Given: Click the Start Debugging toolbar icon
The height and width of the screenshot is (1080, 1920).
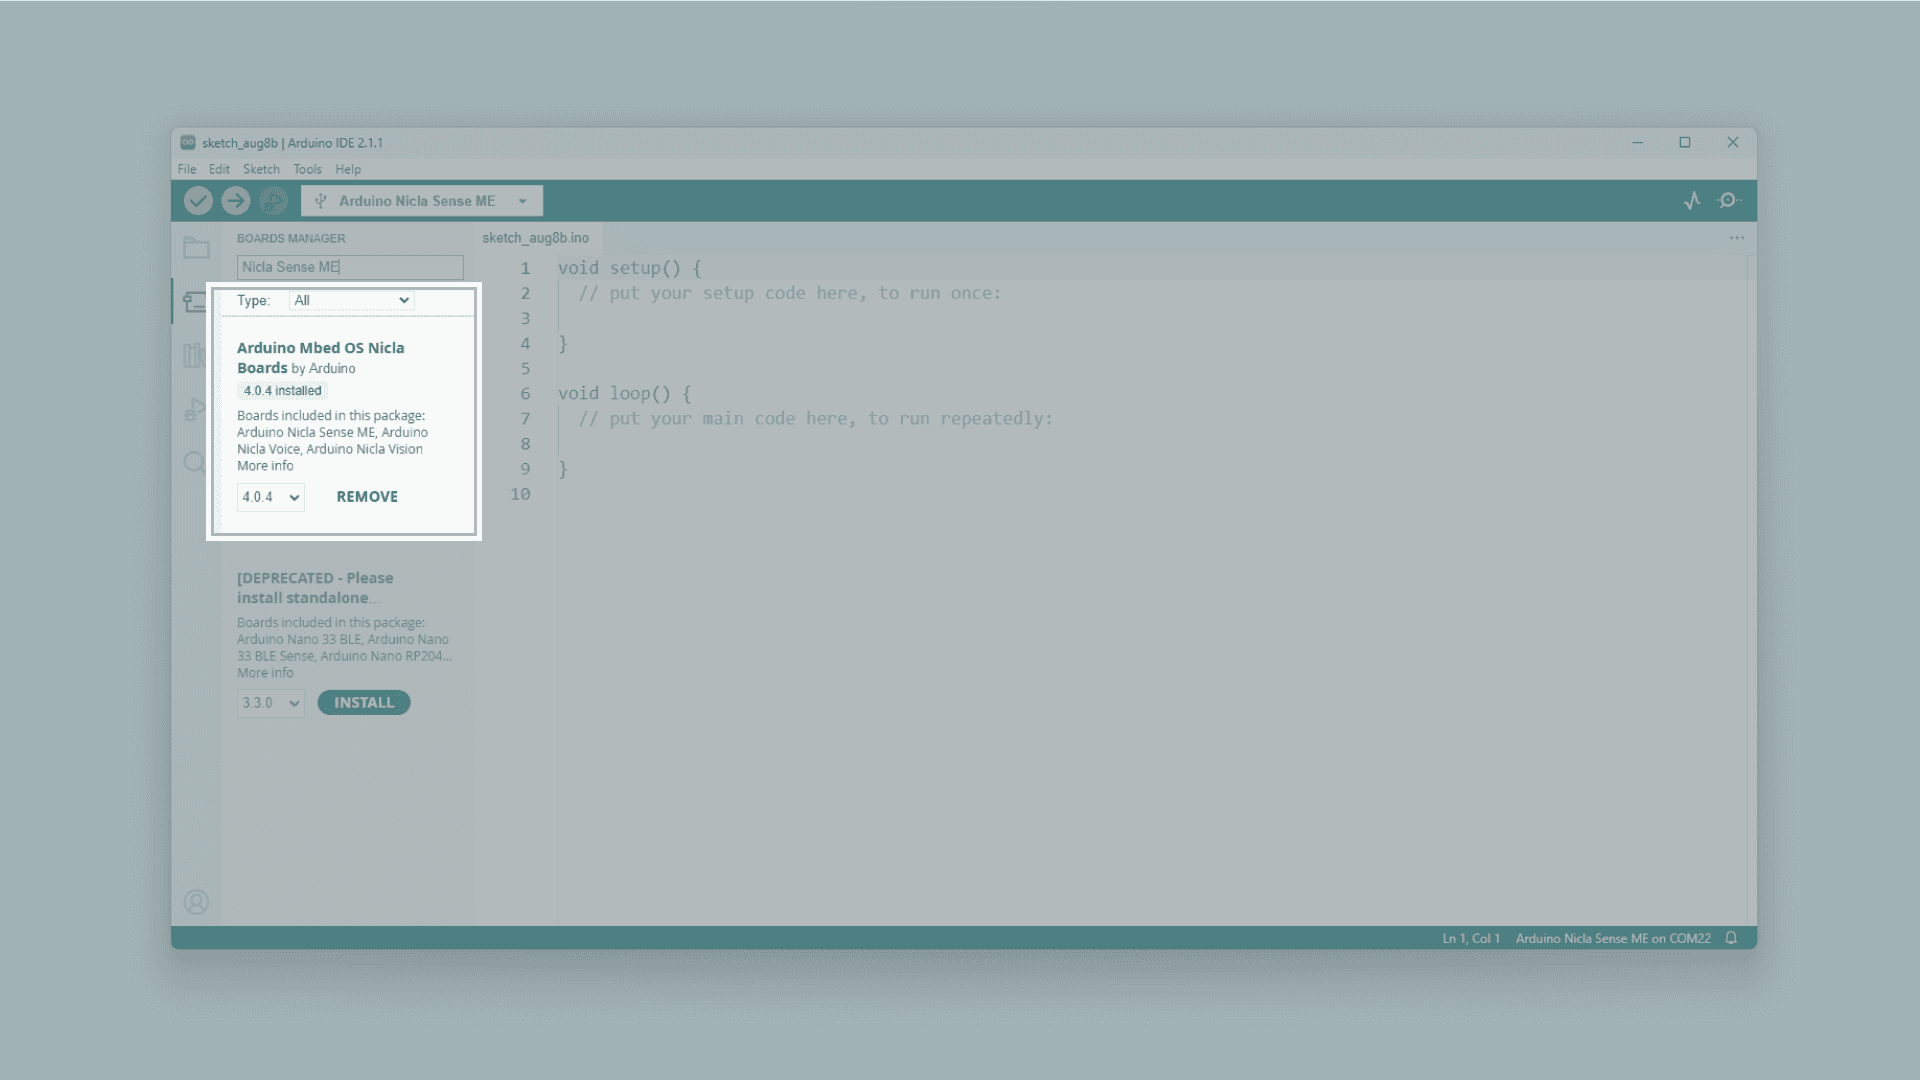Looking at the screenshot, I should click(x=273, y=201).
